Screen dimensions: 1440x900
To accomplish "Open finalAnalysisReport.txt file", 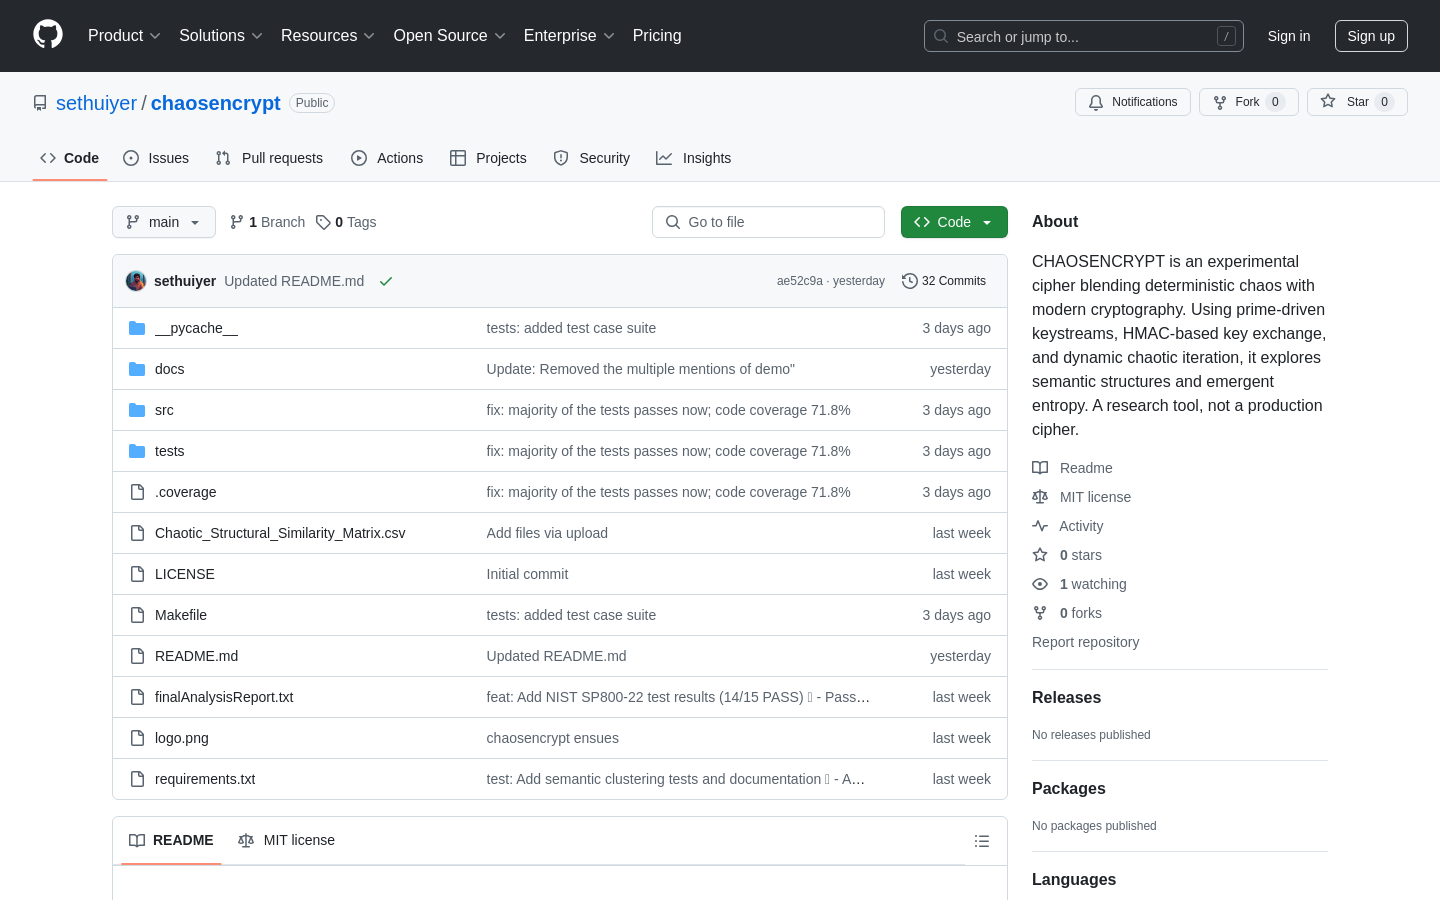I will click(224, 697).
